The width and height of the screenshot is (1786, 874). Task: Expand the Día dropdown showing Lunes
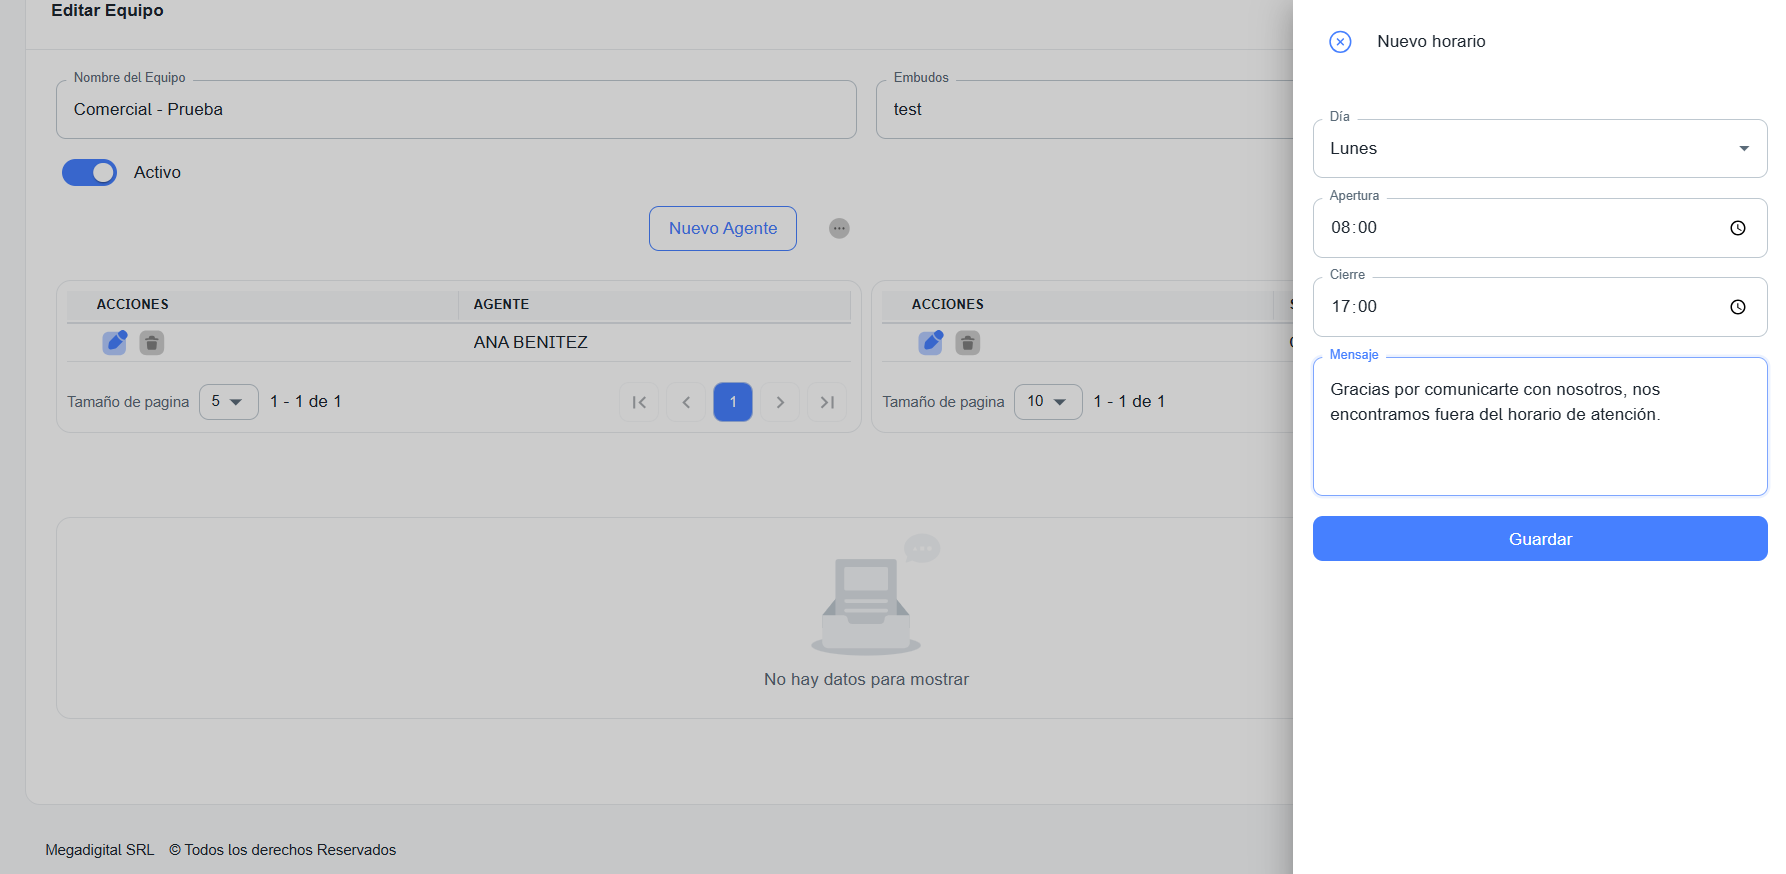pos(1539,149)
